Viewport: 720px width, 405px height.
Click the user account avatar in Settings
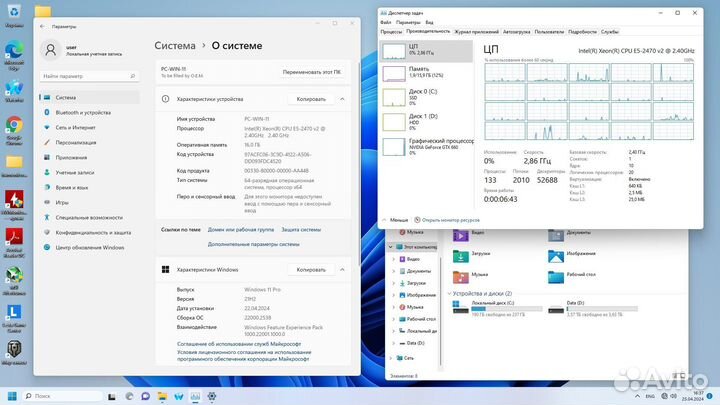pyautogui.click(x=51, y=50)
